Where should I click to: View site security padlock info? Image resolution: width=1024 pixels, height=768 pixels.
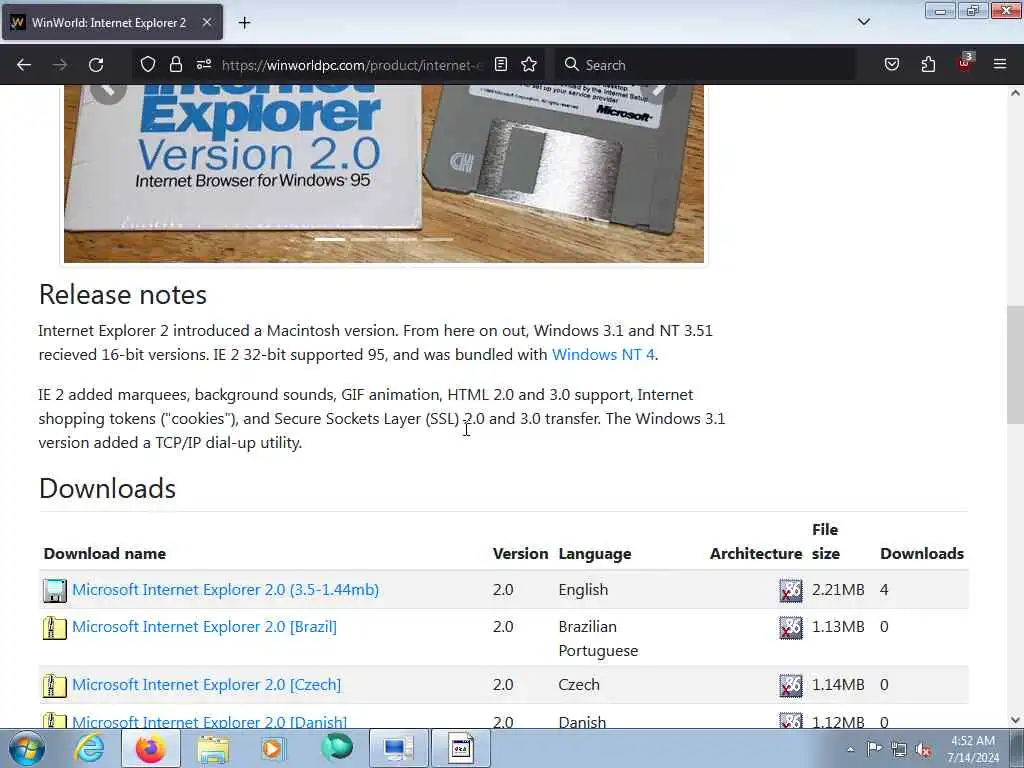tap(176, 65)
